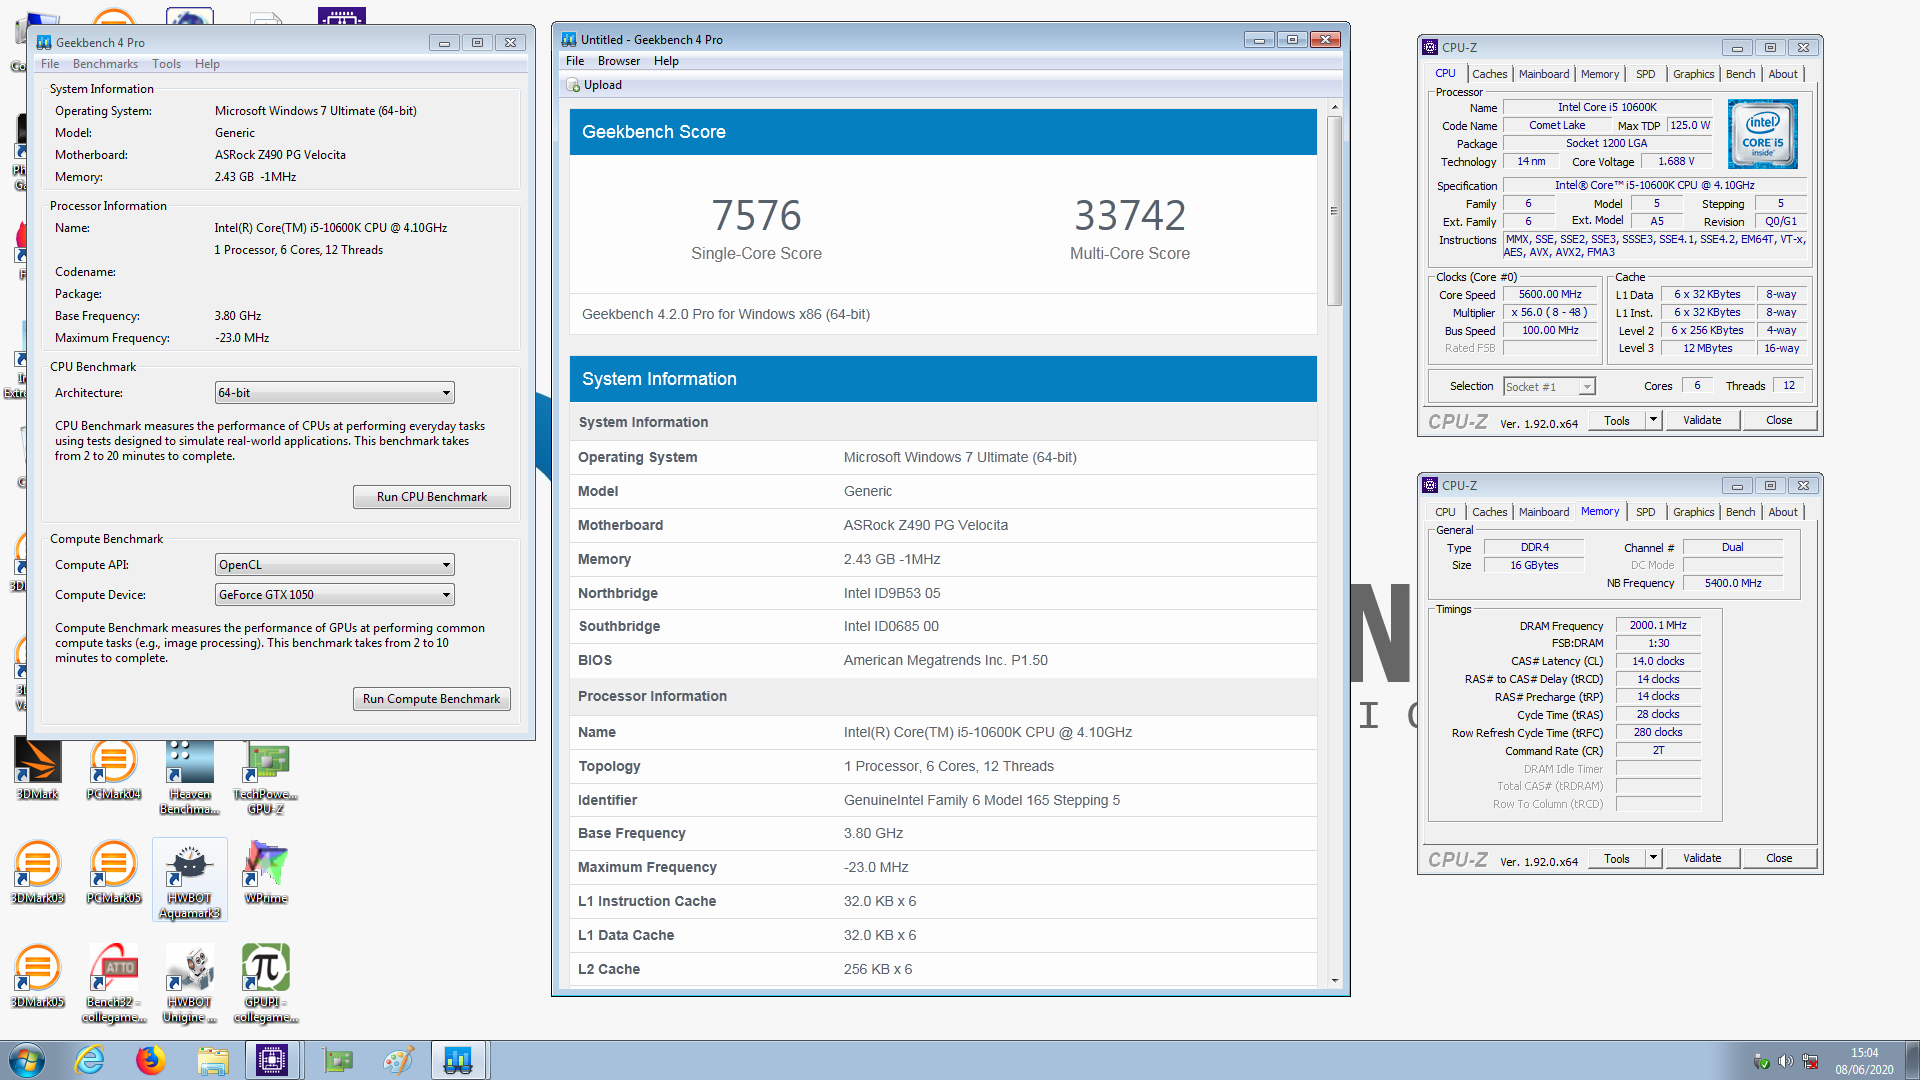Viewport: 1920px width, 1080px height.
Task: Click Close in lower CPU-Z window
Action: tap(1779, 858)
